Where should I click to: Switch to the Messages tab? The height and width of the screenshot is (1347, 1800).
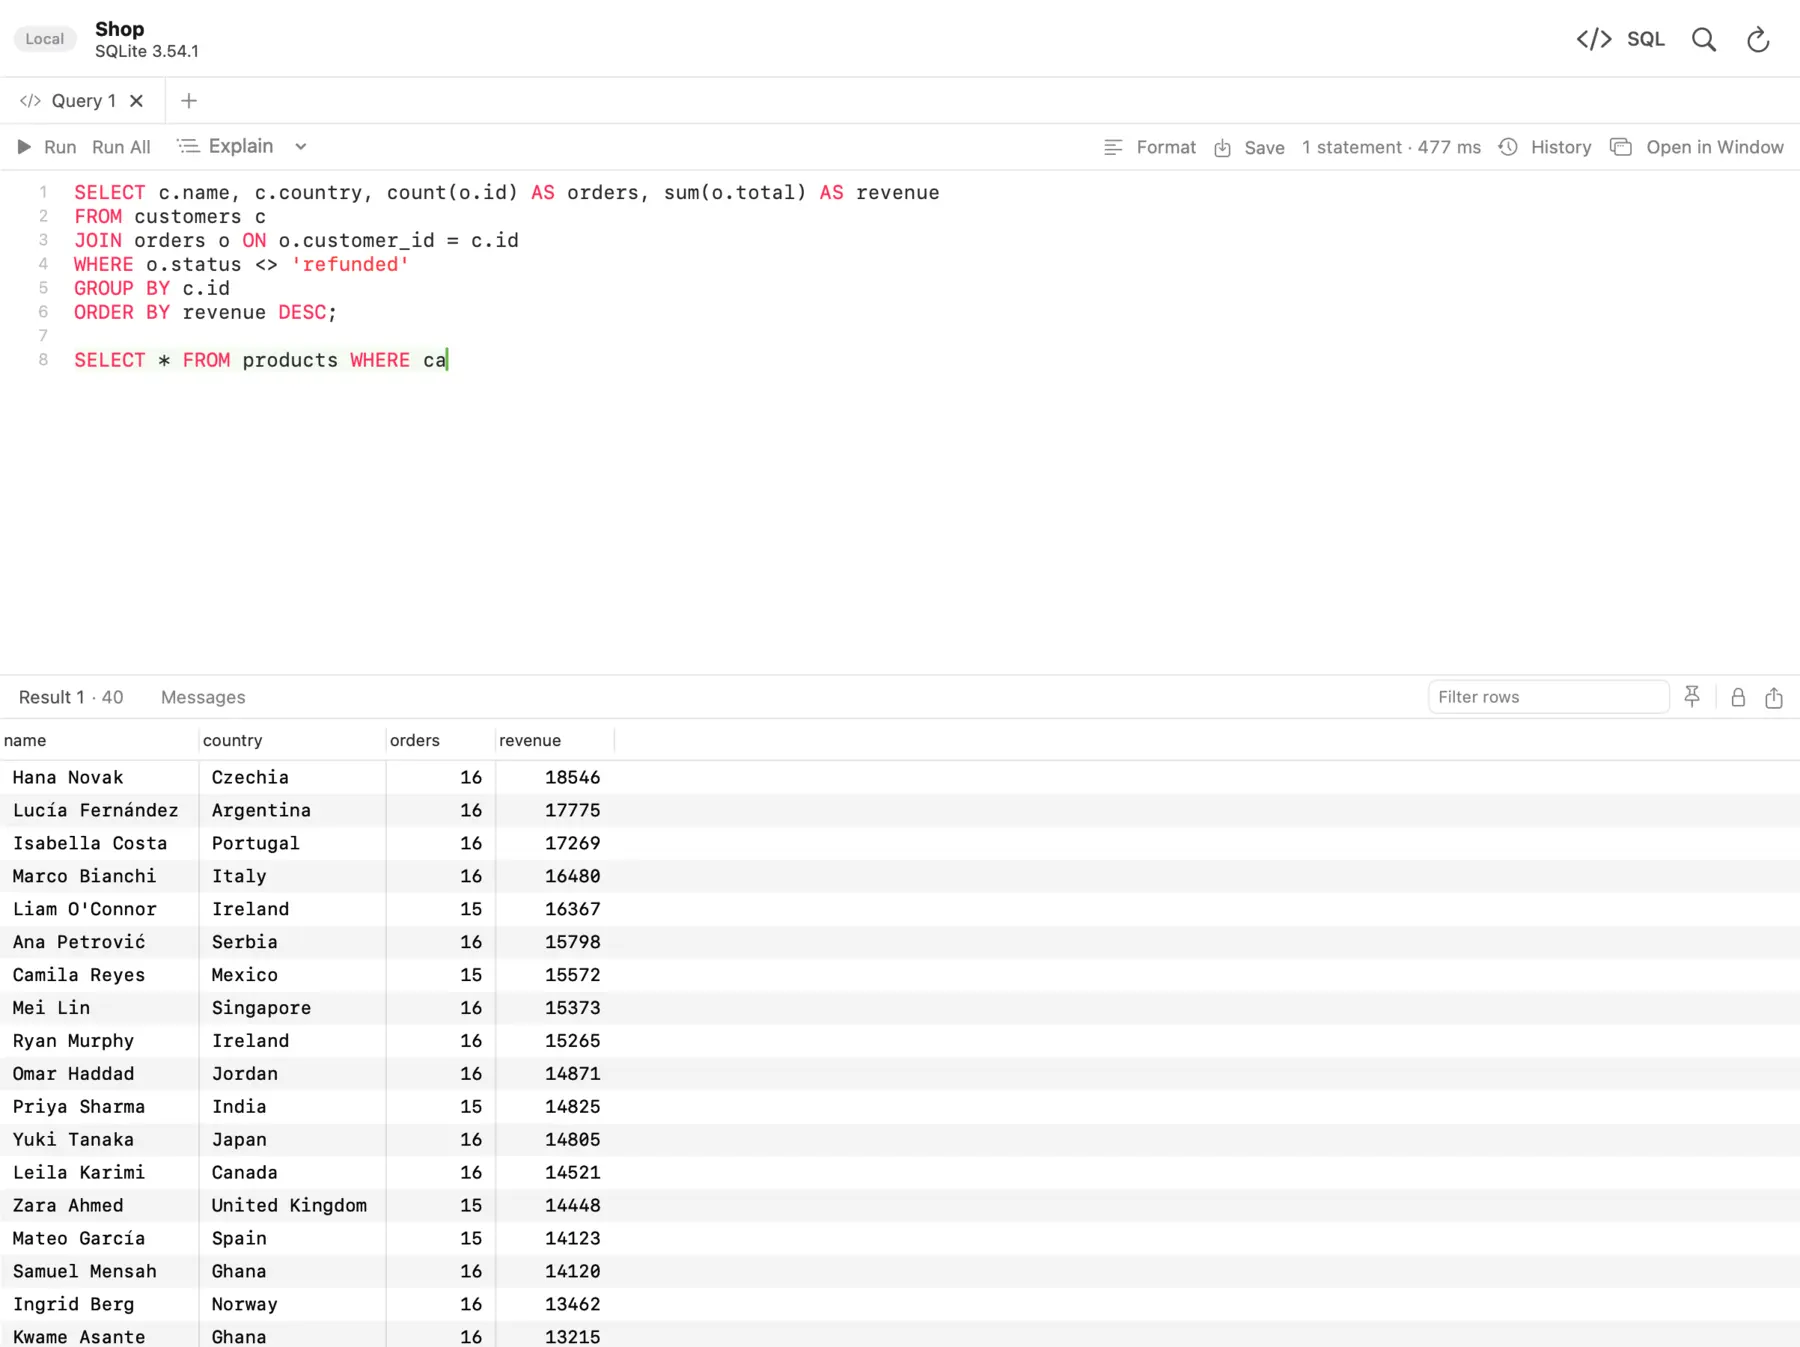203,697
